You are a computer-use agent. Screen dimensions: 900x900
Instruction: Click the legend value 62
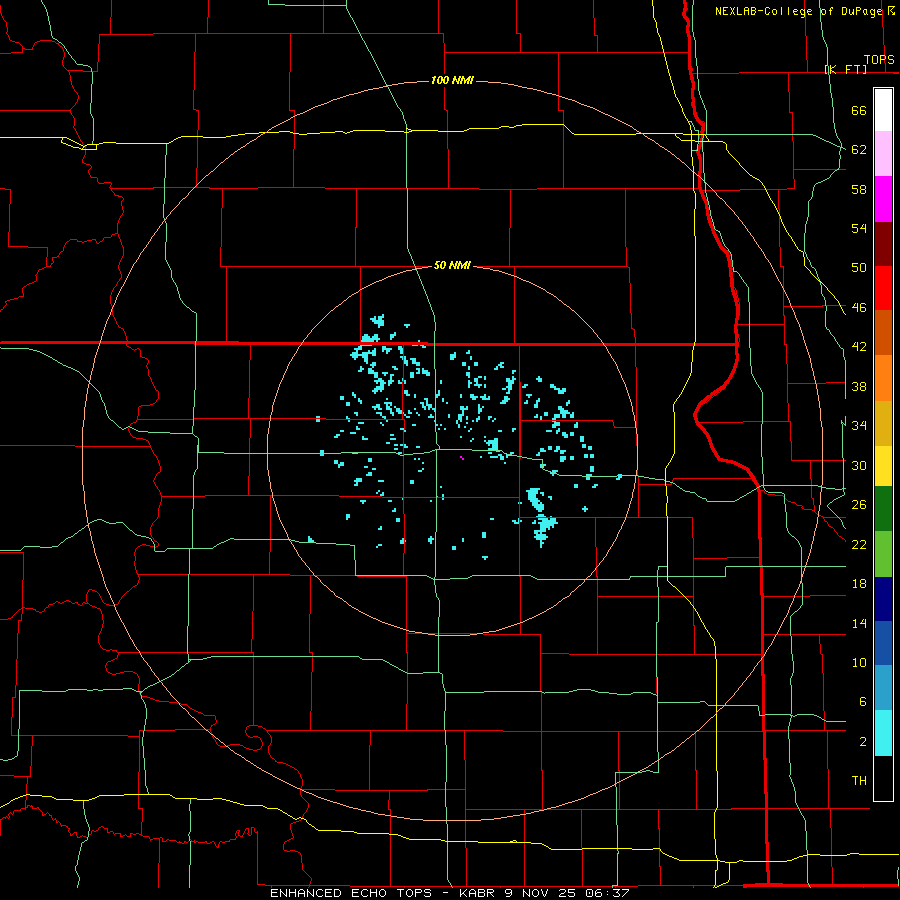pos(859,150)
